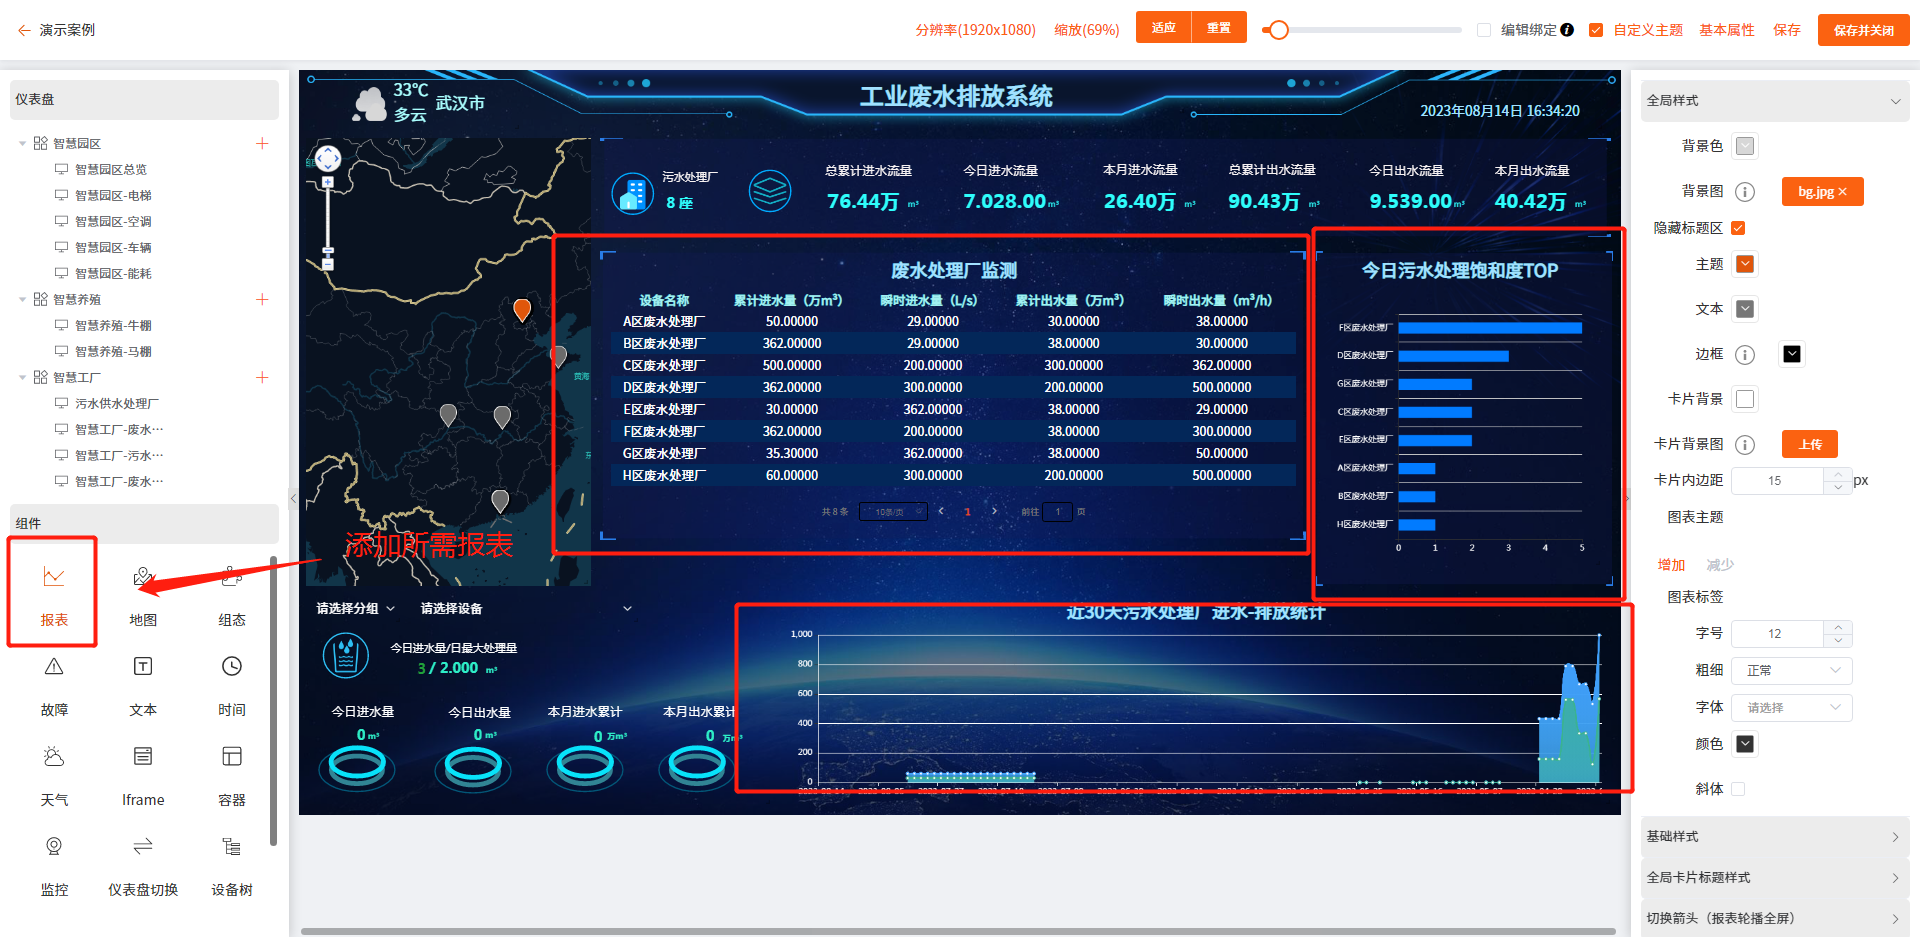
Task: Add dashboard under 智慧养殖 with plus icon
Action: (x=262, y=299)
